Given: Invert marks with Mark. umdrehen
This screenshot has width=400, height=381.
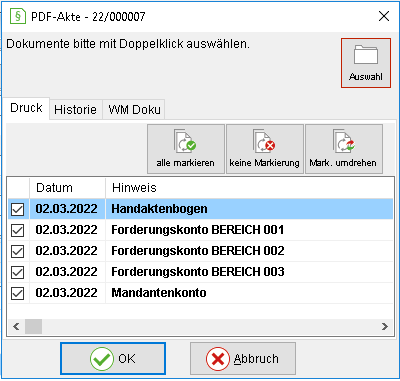Looking at the screenshot, I should (344, 149).
